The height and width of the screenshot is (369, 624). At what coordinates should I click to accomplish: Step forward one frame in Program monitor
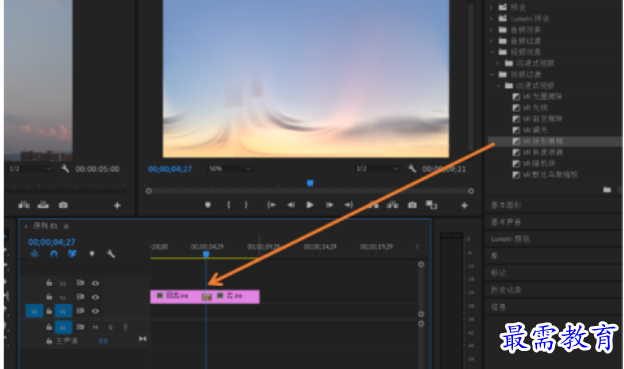pos(330,205)
